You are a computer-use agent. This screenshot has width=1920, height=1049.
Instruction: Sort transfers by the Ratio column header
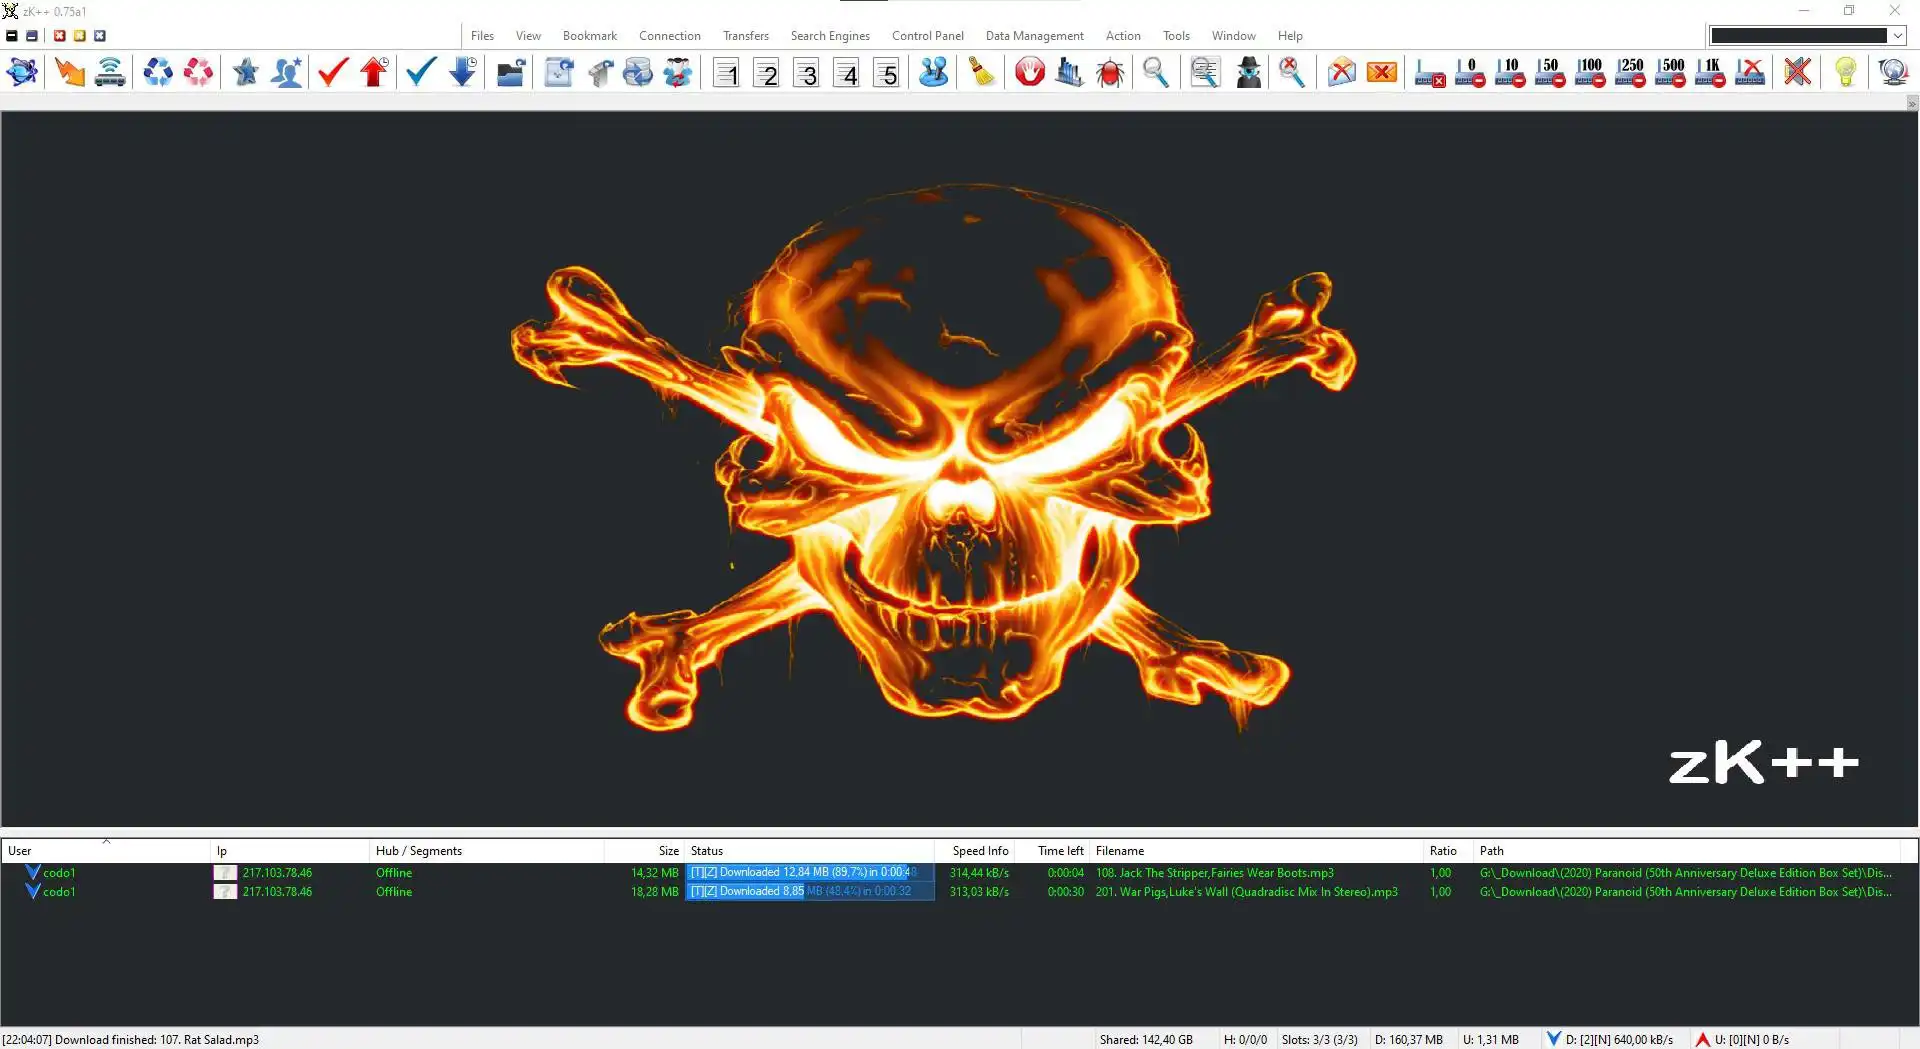click(x=1447, y=851)
